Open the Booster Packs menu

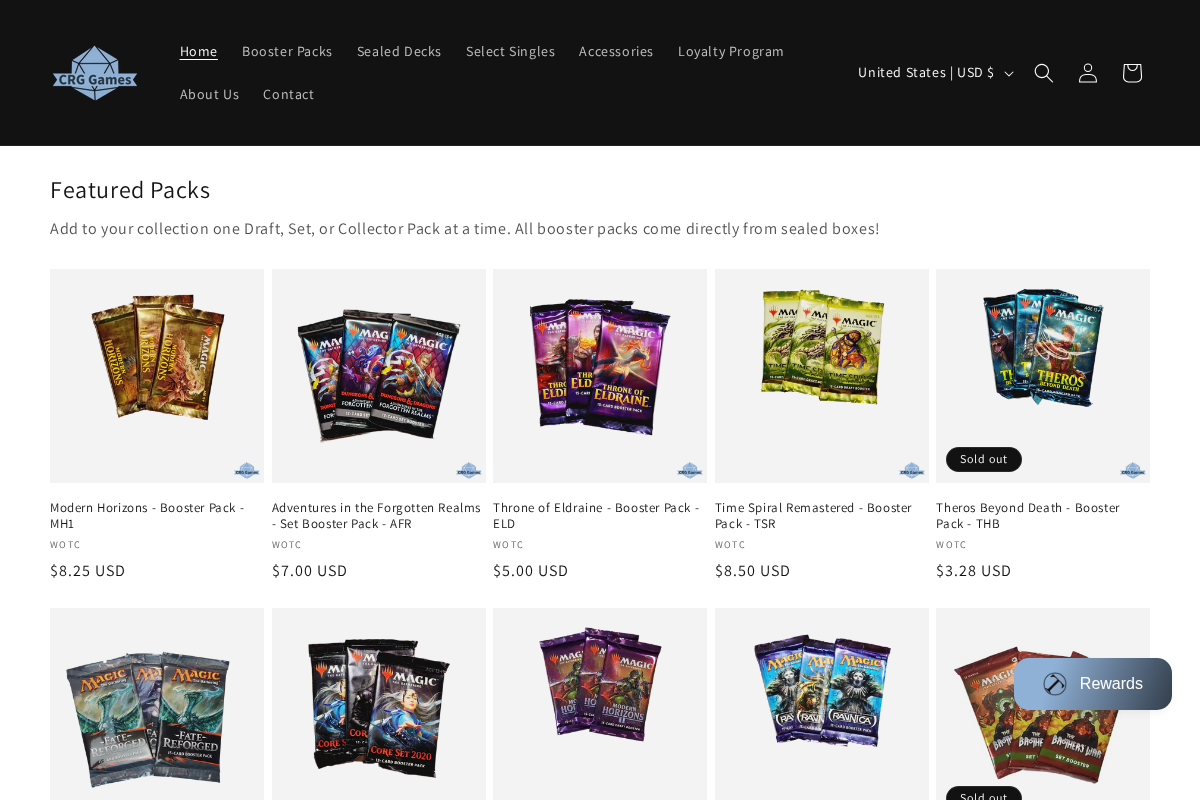pos(287,50)
